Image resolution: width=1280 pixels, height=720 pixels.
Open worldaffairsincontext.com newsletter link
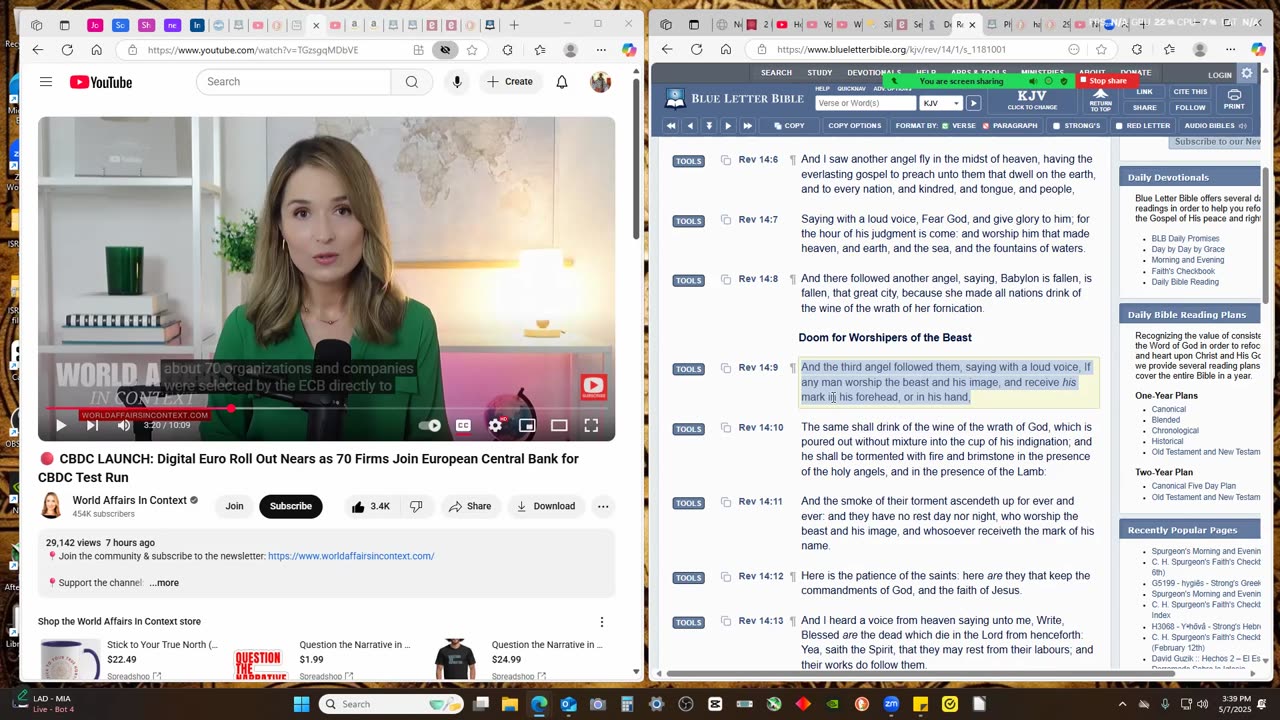click(x=351, y=556)
